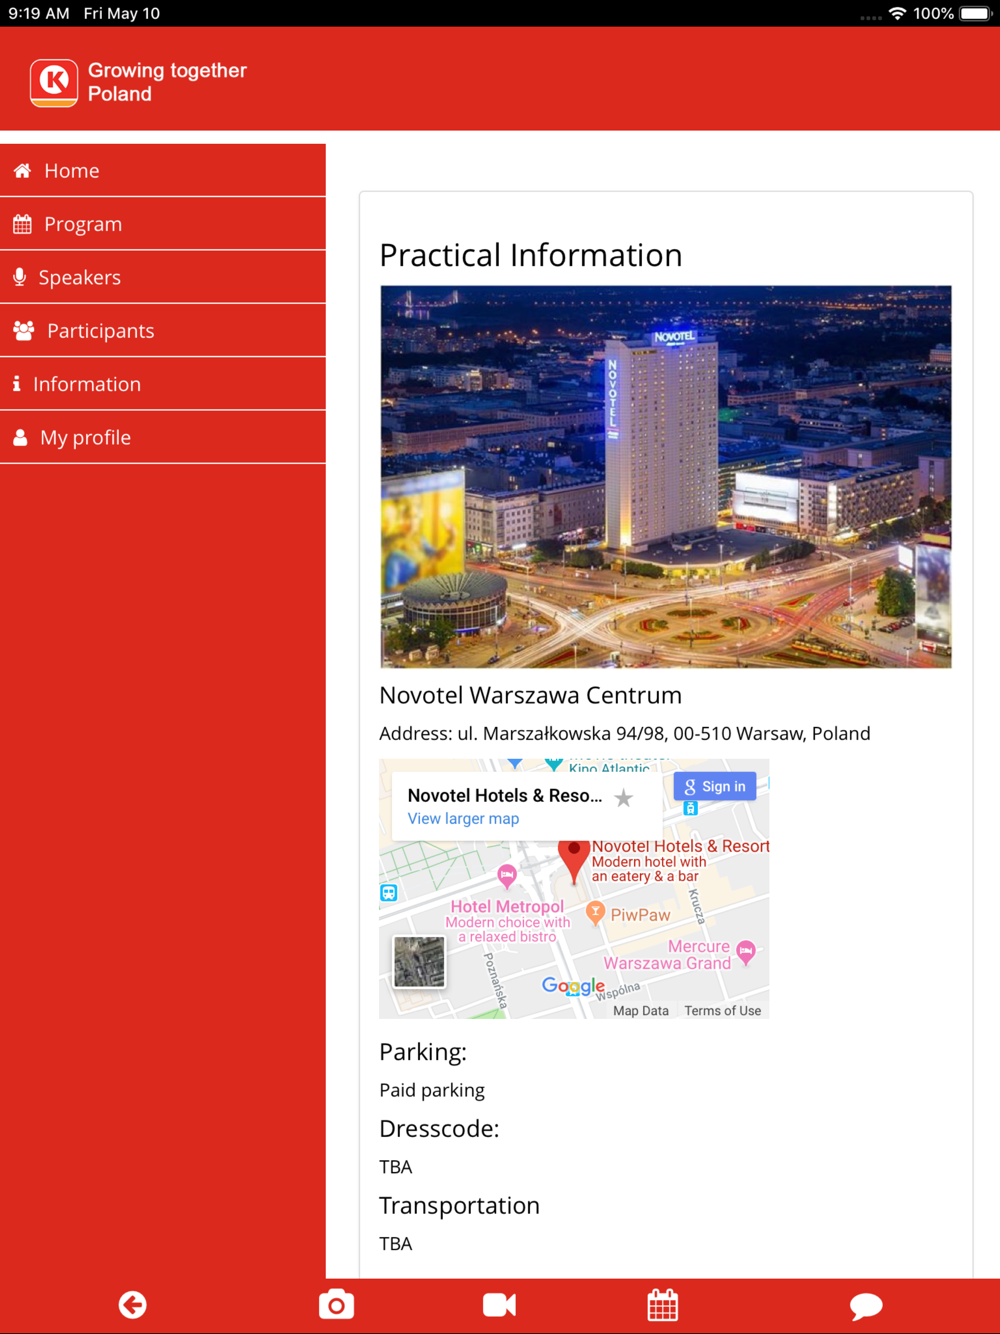
Task: Switch to satellite view thumbnail on map
Action: coord(419,962)
